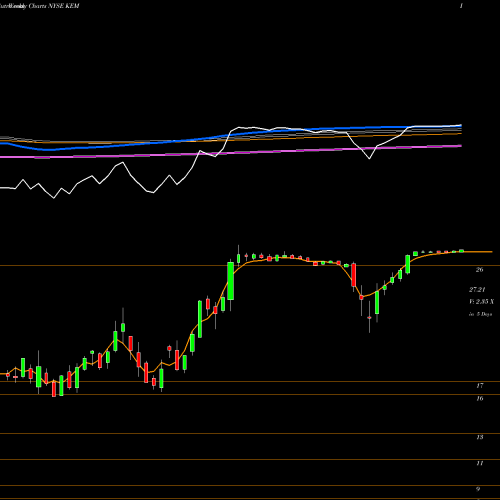Click the volume text starting with 'V:'

tap(481, 302)
